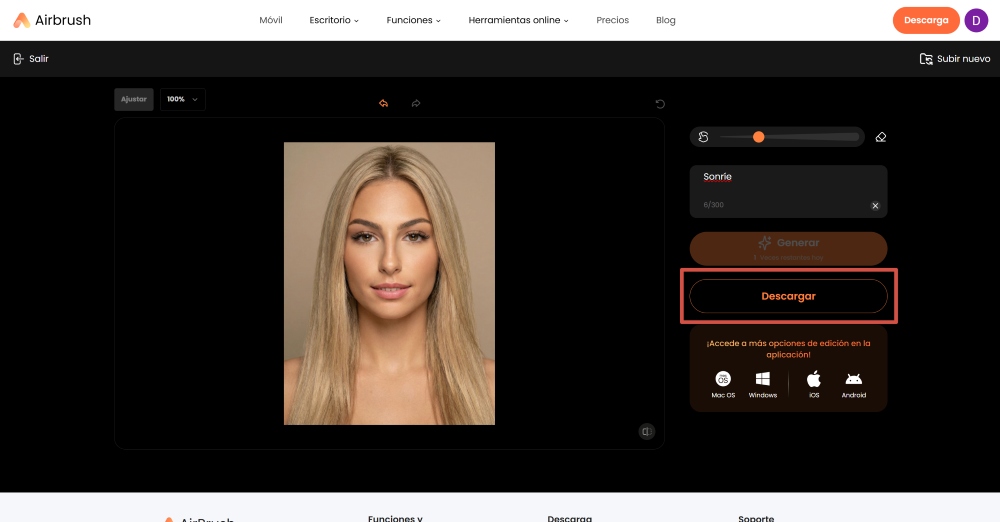
Task: Clear the prompt text with X icon
Action: tap(875, 205)
